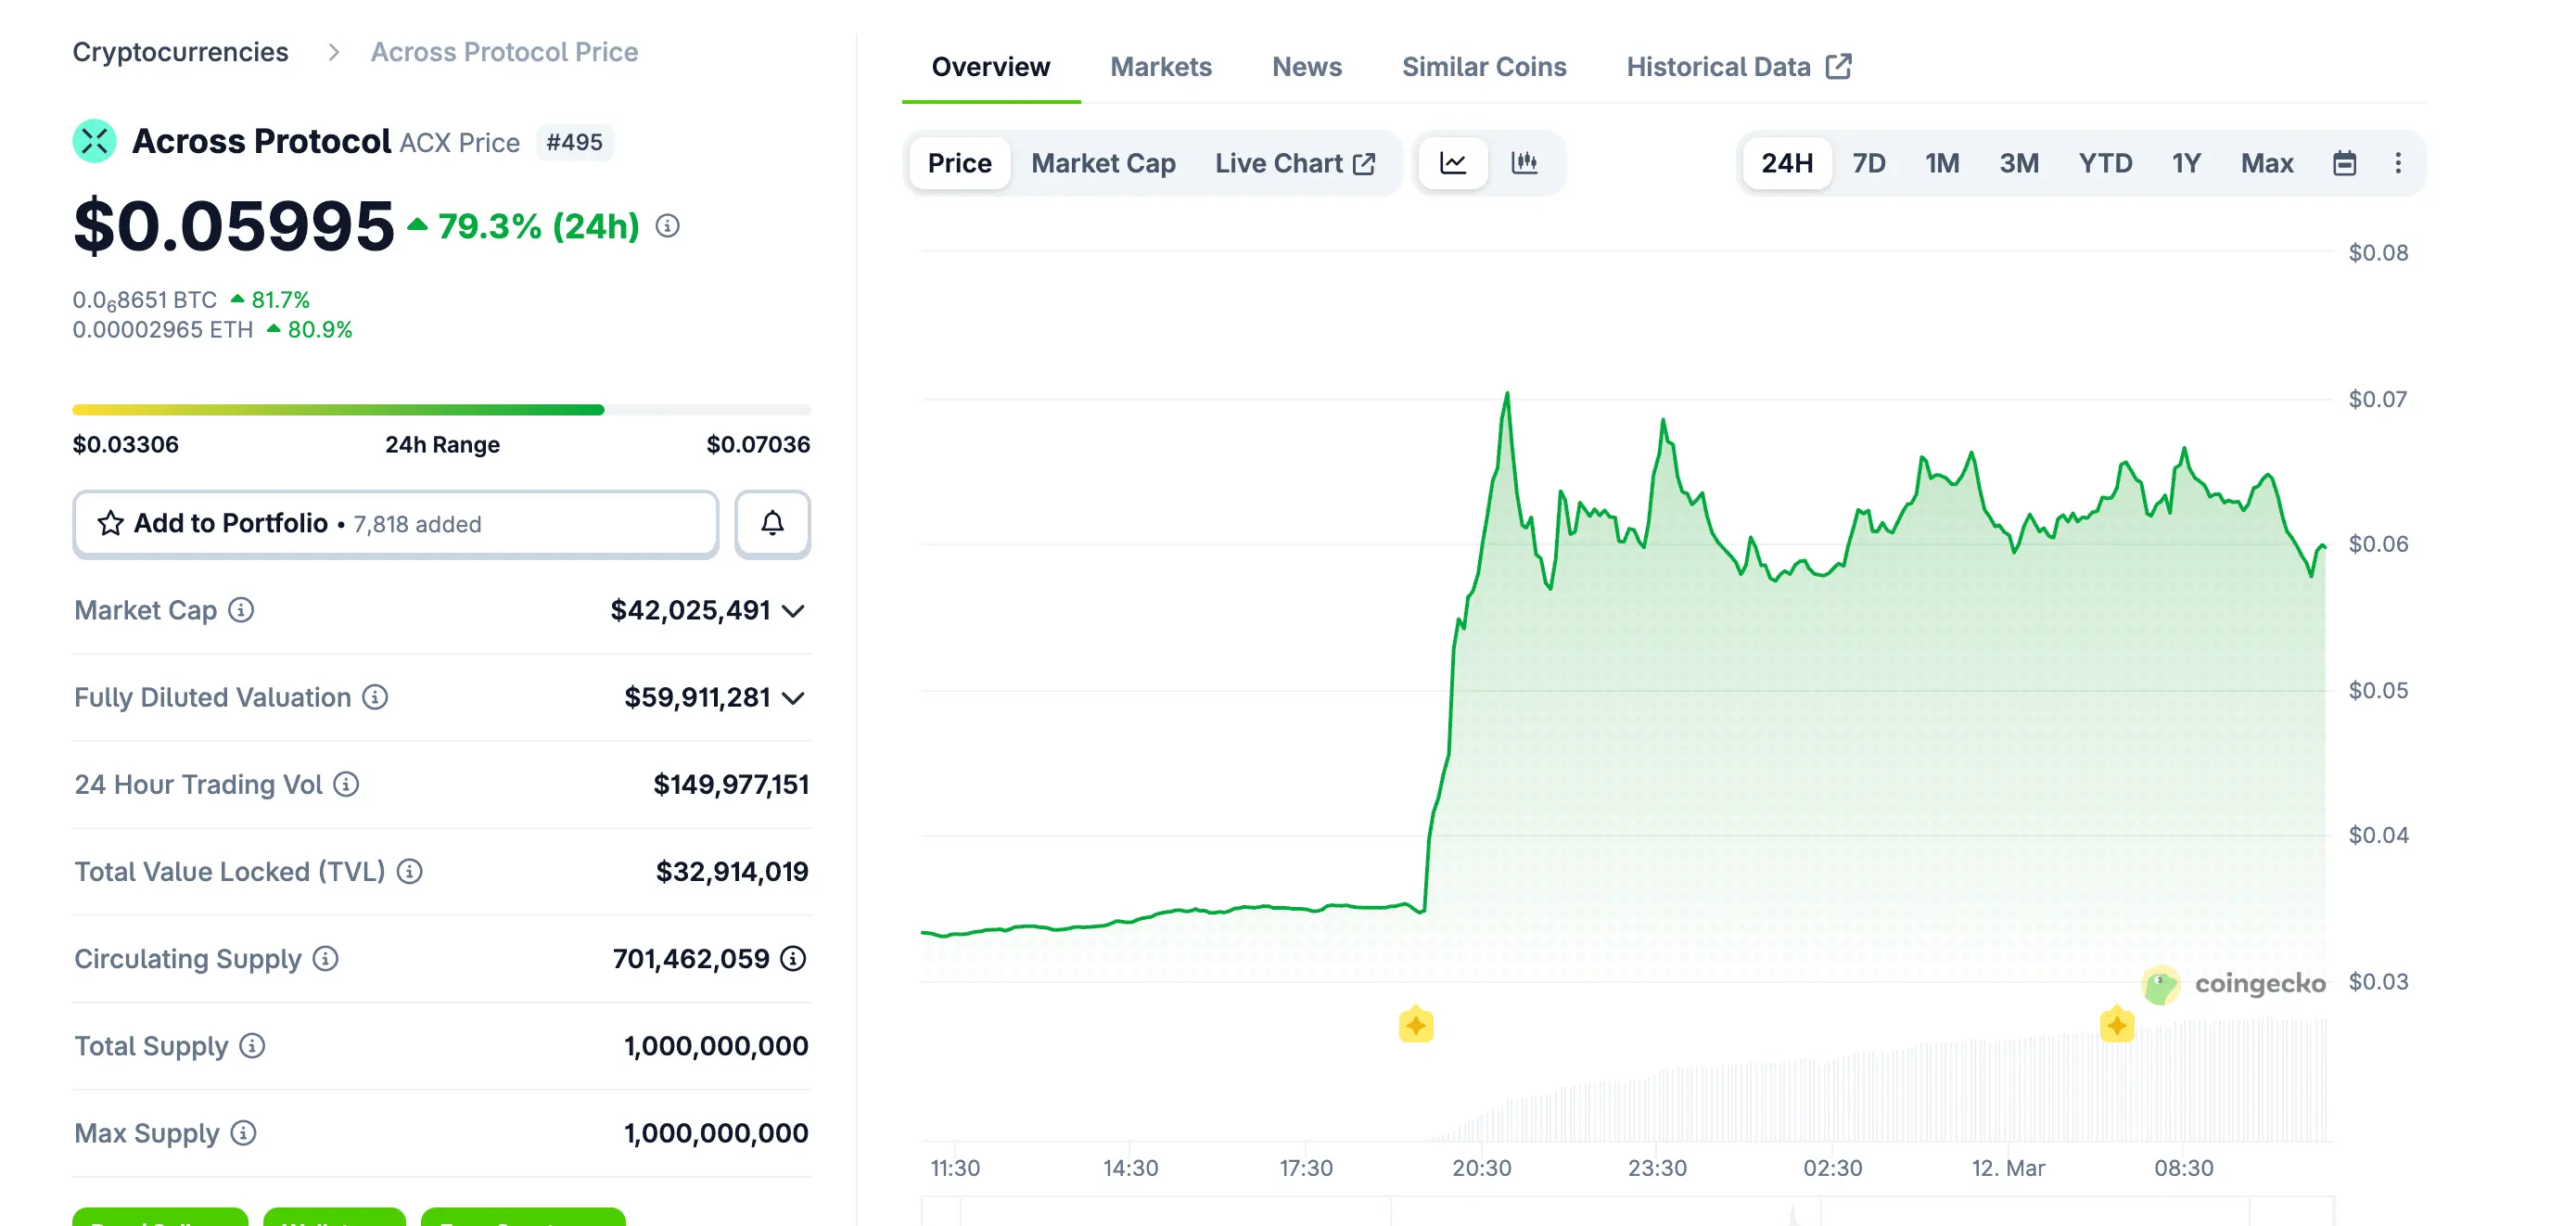2576x1226 pixels.
Task: Select the line chart view icon
Action: coord(1452,162)
